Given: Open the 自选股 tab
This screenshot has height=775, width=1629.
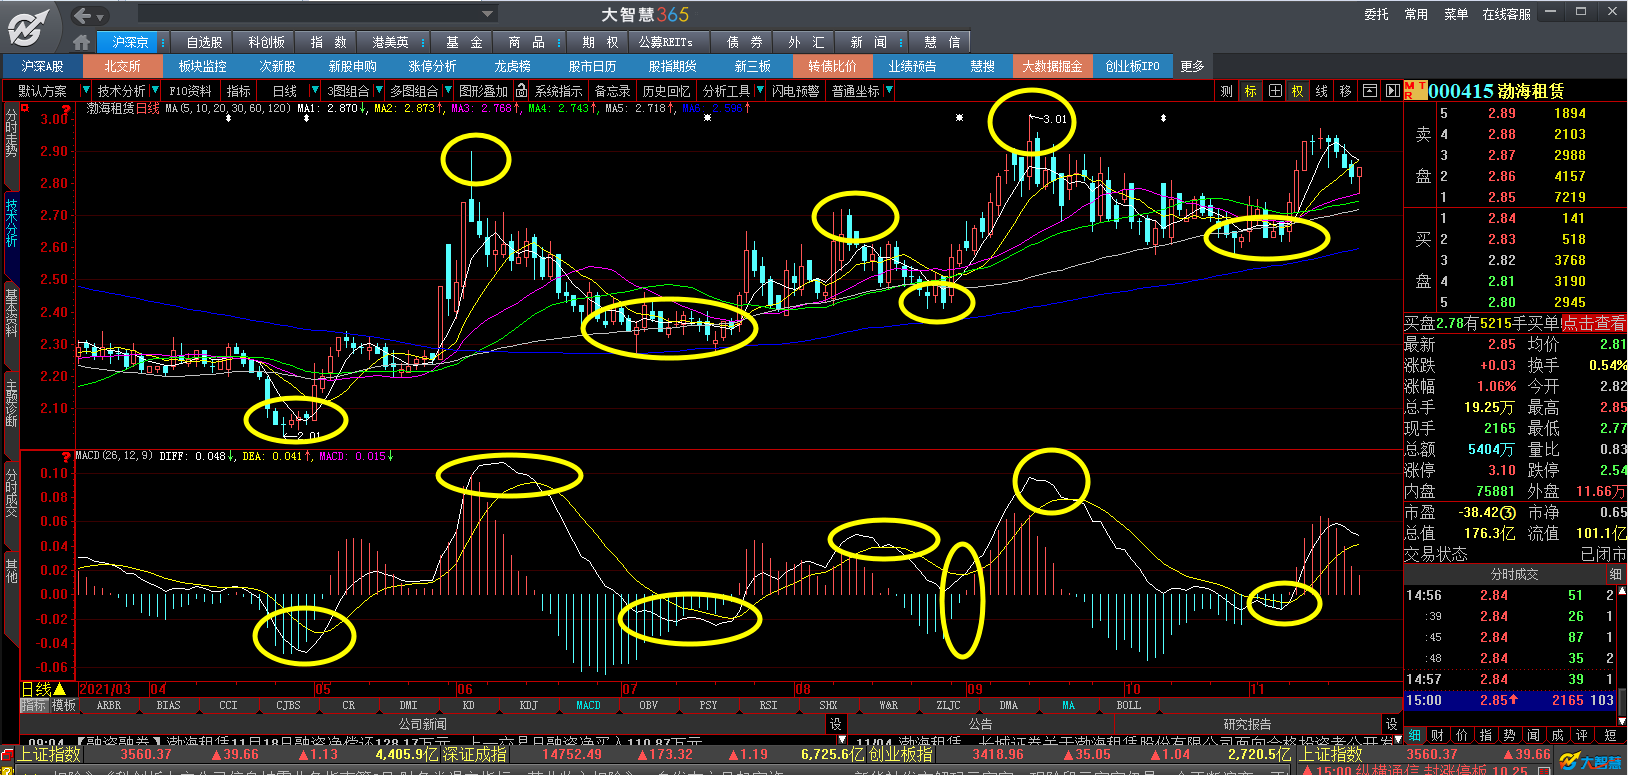Looking at the screenshot, I should tap(204, 42).
